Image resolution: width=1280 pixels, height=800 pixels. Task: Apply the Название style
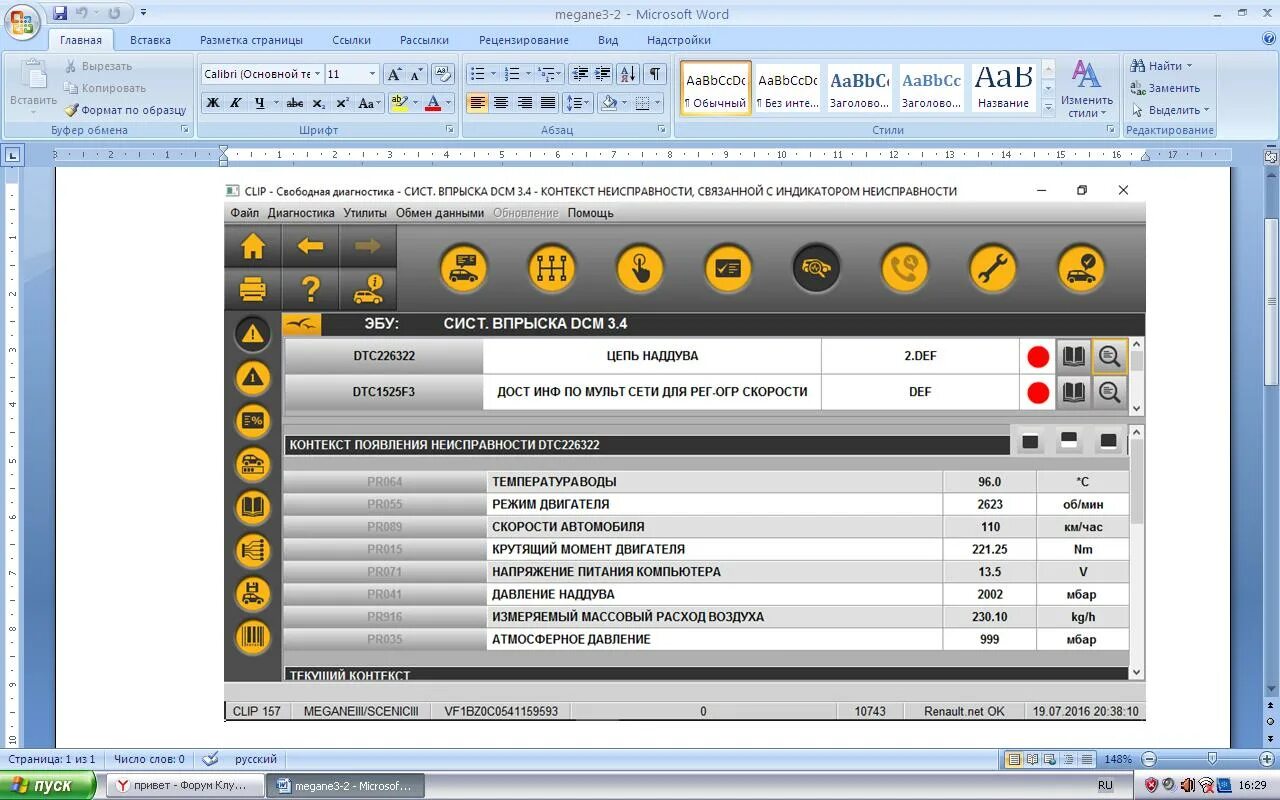(x=1003, y=88)
